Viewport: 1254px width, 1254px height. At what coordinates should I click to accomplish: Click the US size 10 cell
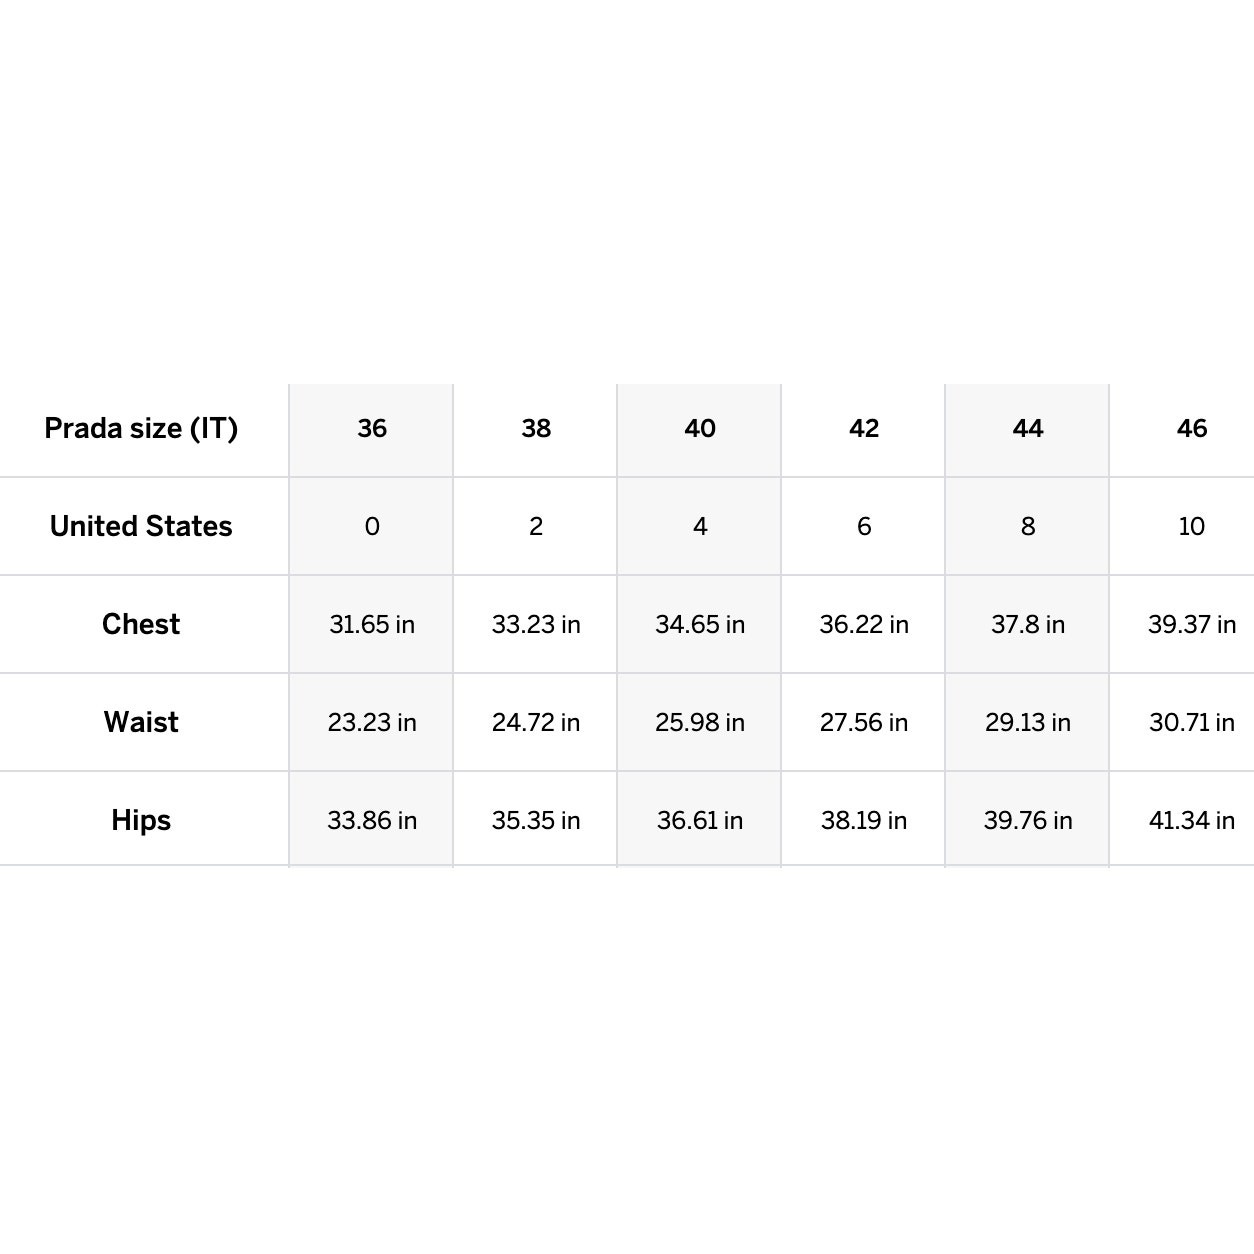pos(1192,526)
